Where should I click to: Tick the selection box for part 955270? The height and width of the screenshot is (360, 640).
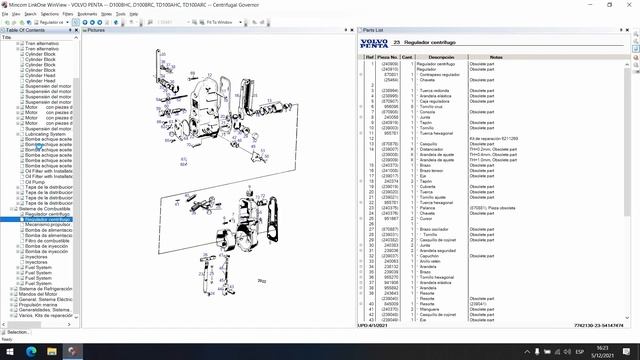coord(361,277)
